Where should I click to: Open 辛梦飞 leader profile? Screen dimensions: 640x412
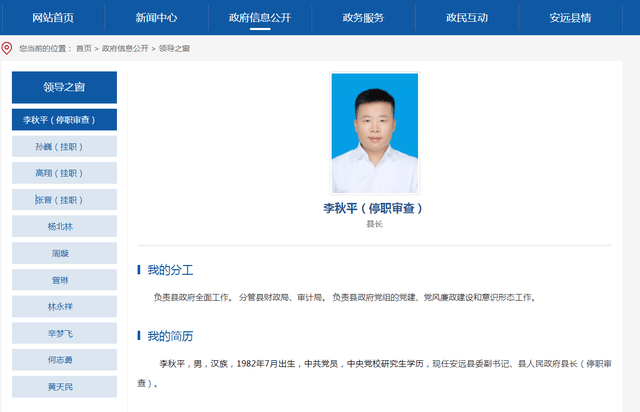(64, 333)
